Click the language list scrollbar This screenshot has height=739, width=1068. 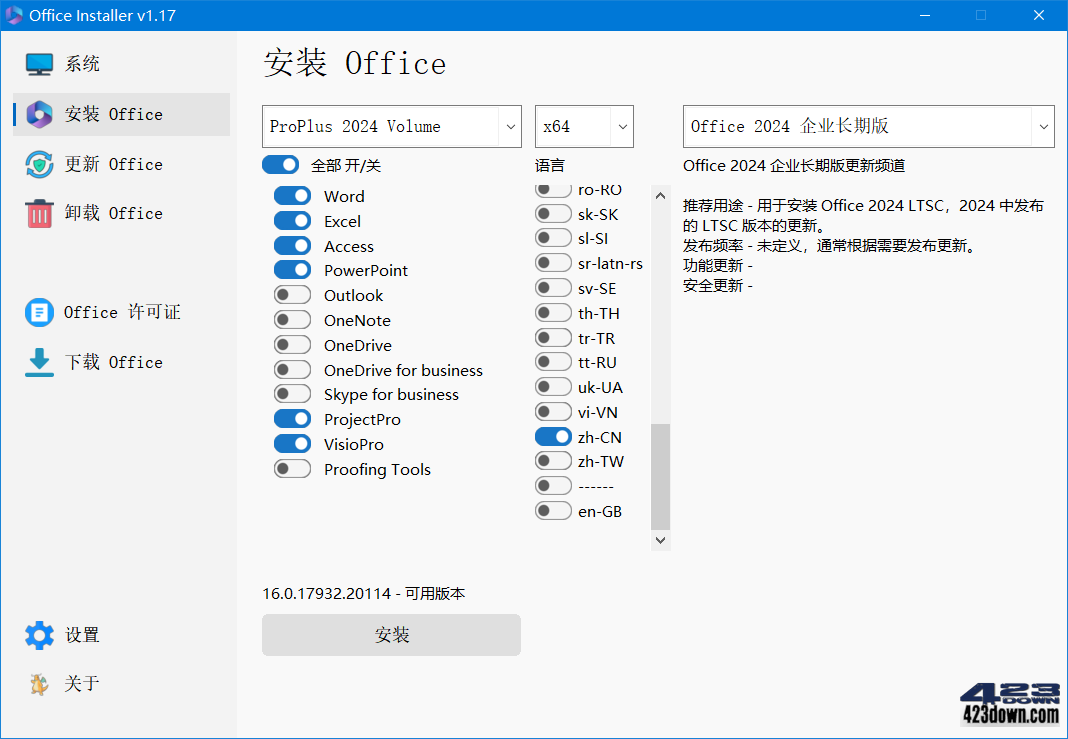pyautogui.click(x=660, y=470)
